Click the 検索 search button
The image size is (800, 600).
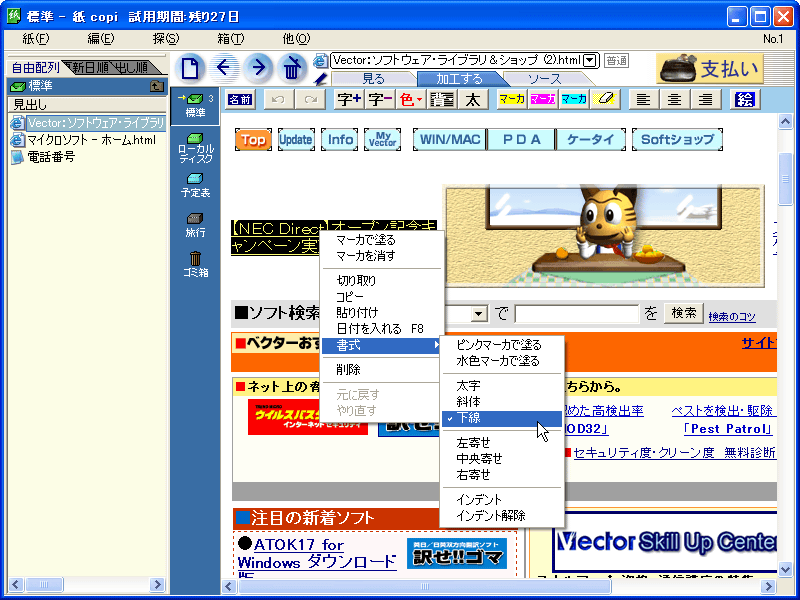click(x=684, y=313)
